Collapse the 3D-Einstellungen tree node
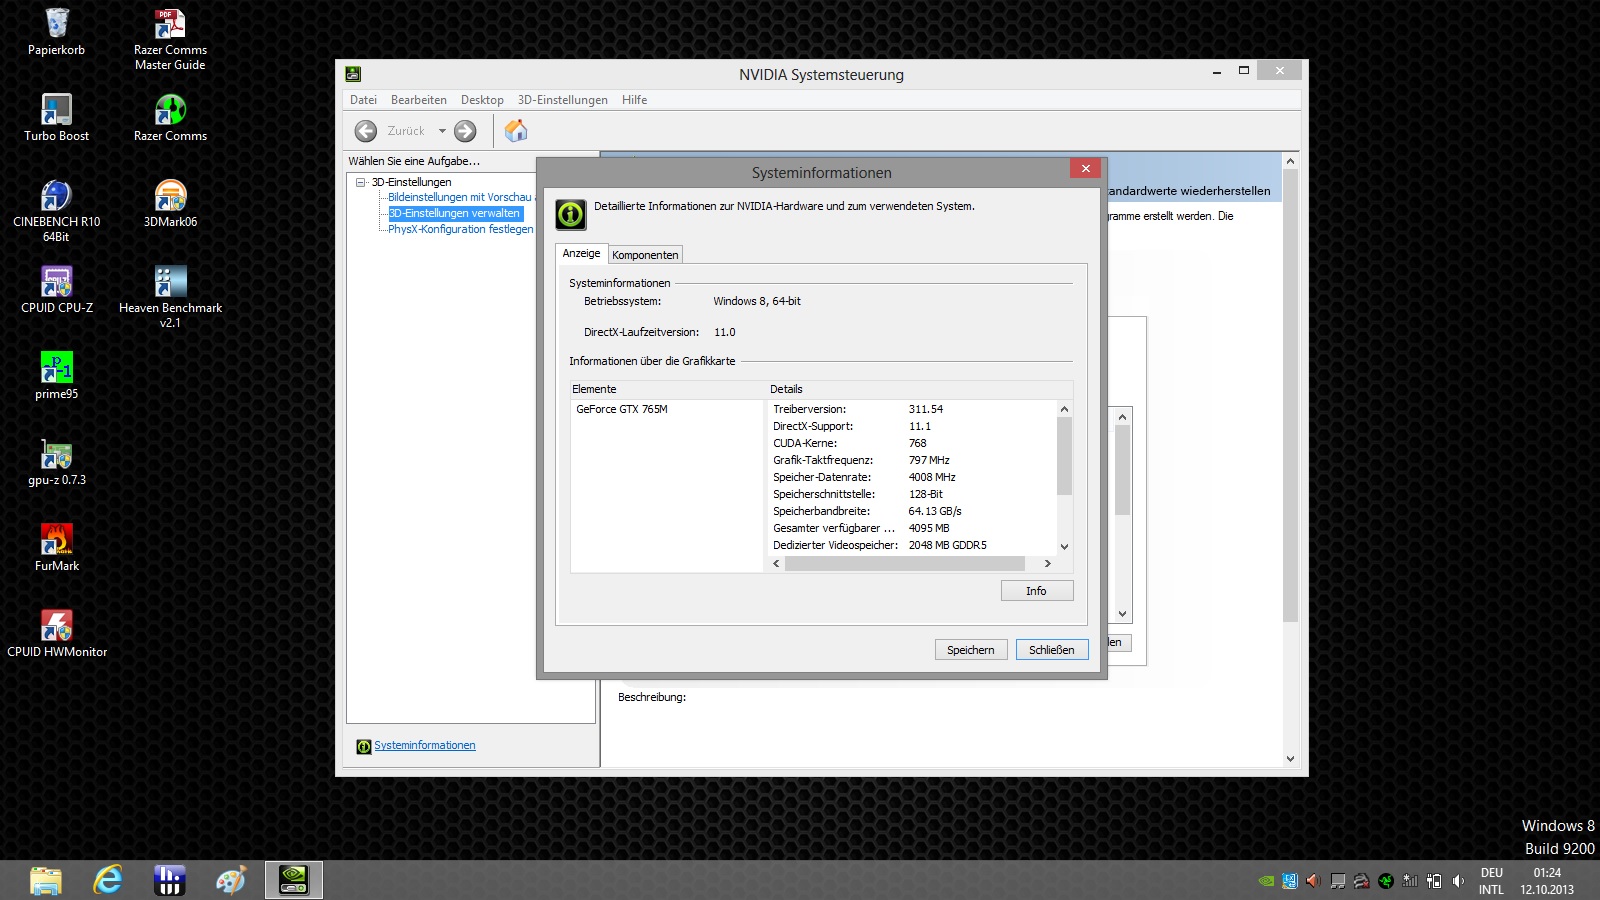The width and height of the screenshot is (1600, 900). tap(361, 182)
